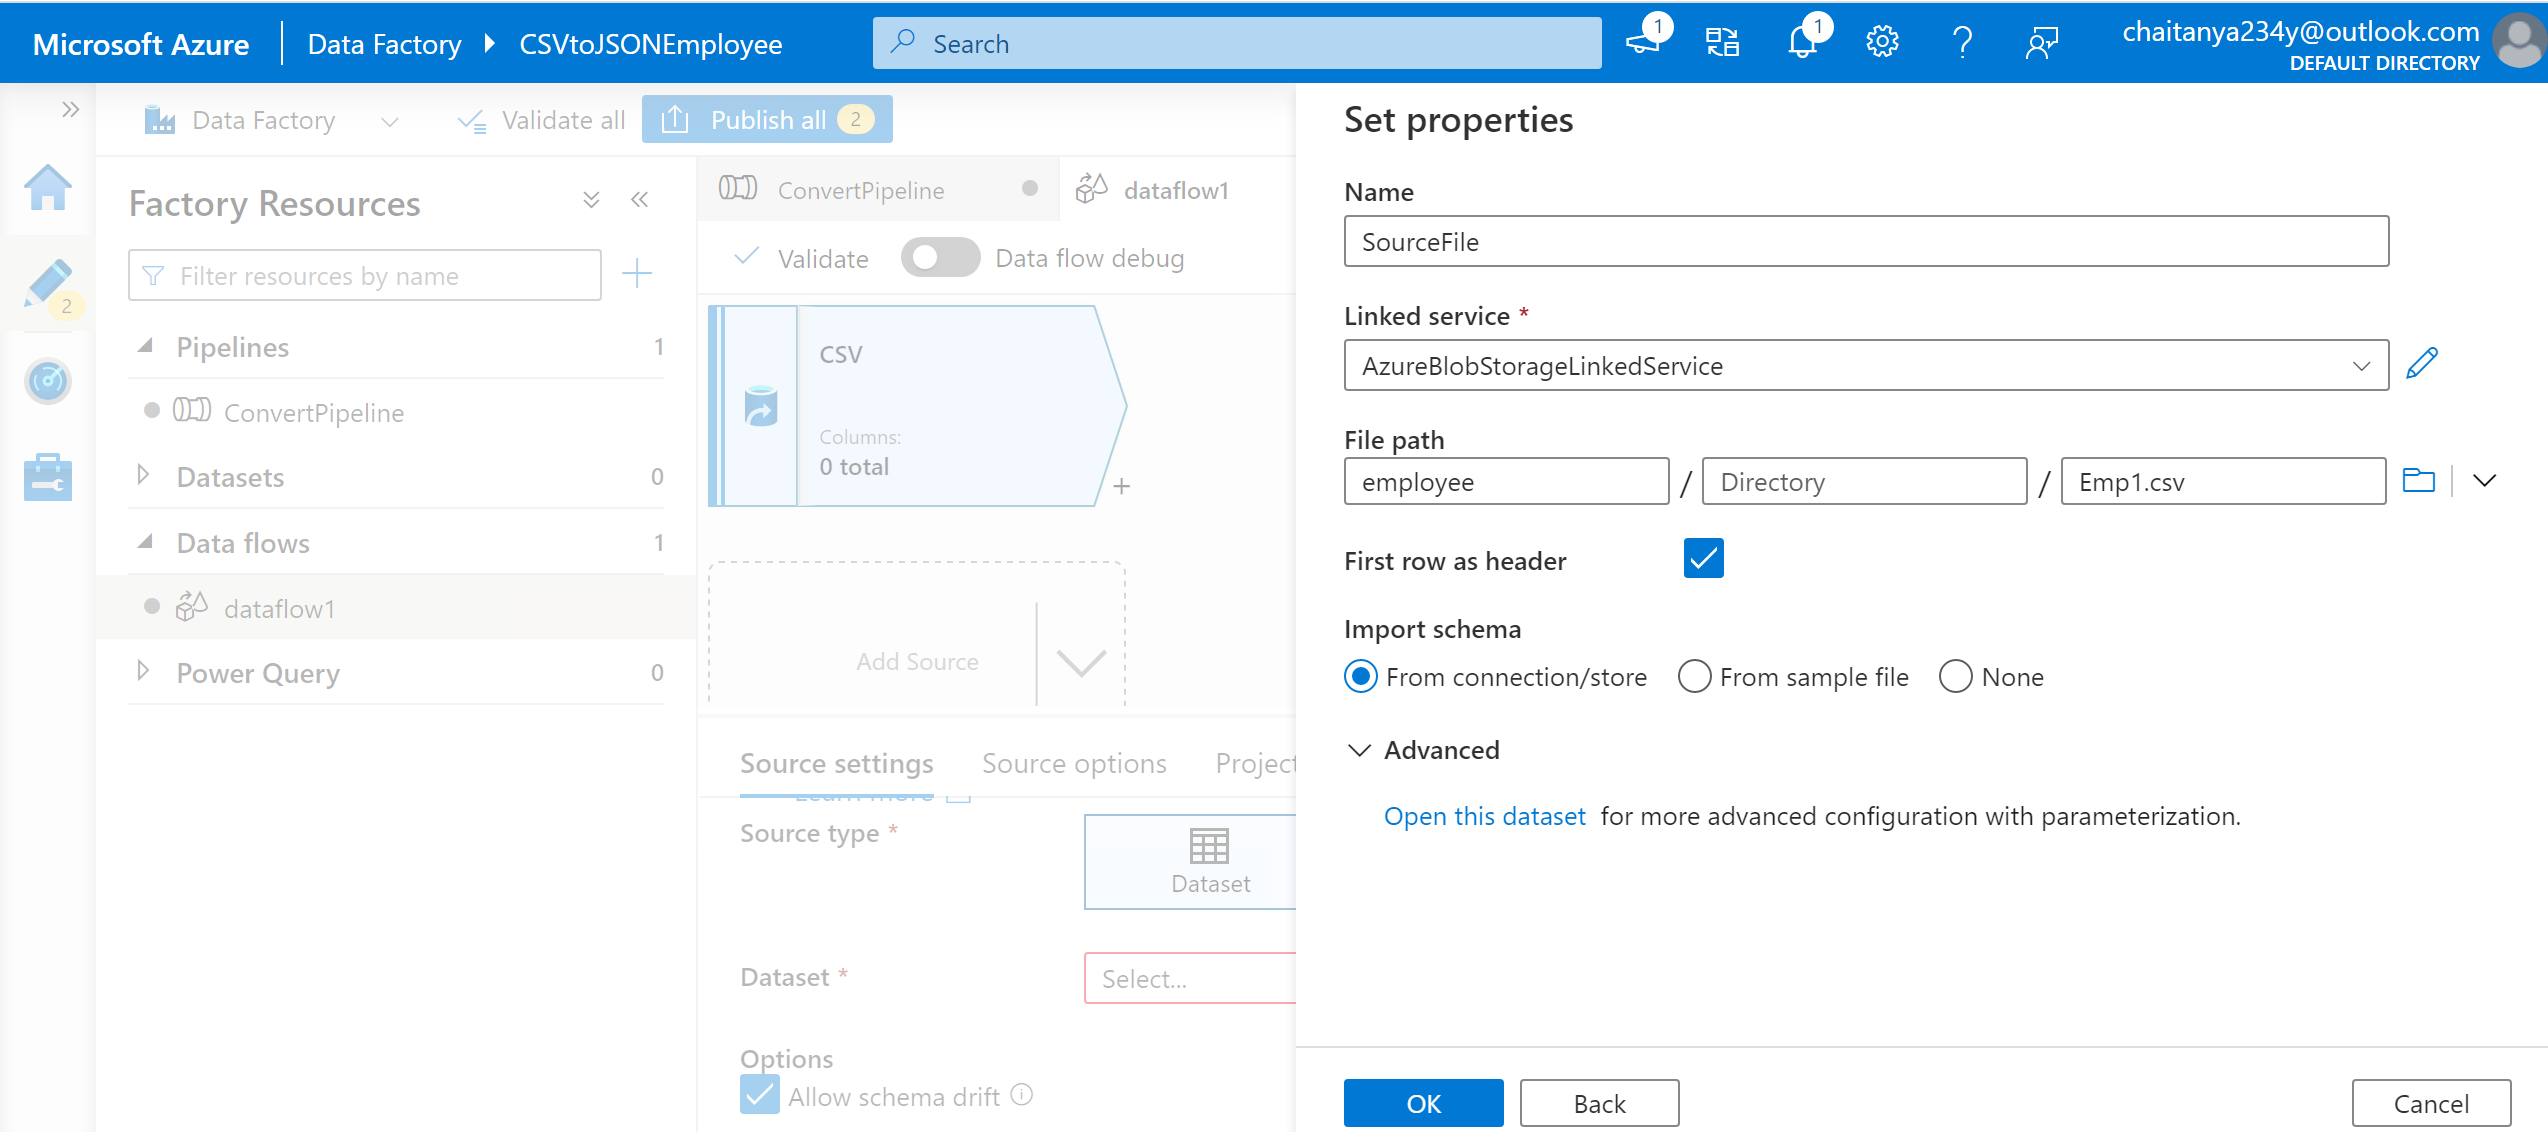The height and width of the screenshot is (1132, 2548).
Task: Switch to the ConvertPipeline tab
Action: tap(878, 190)
